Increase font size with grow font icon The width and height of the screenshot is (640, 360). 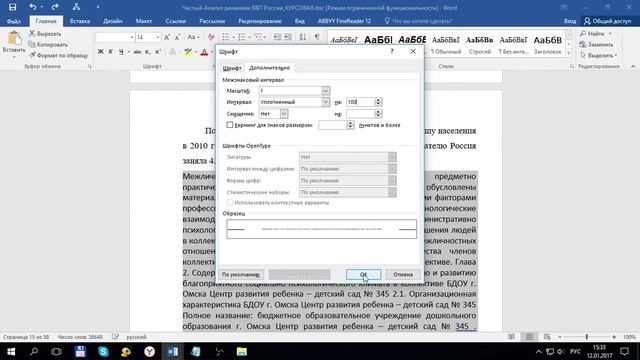coord(167,38)
